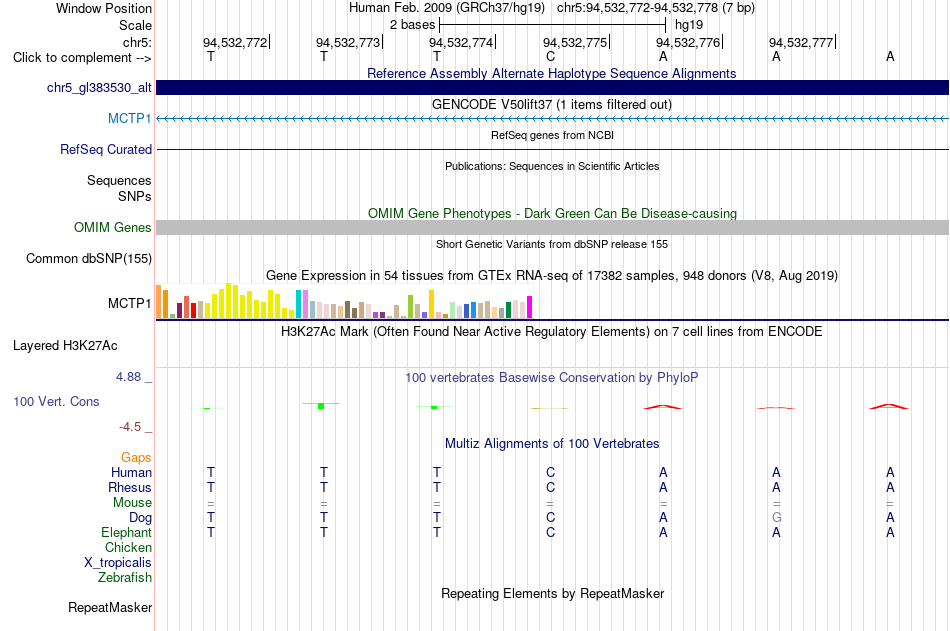Viewport: 950px width, 631px height.
Task: Click the Elephant species label
Action: point(126,532)
